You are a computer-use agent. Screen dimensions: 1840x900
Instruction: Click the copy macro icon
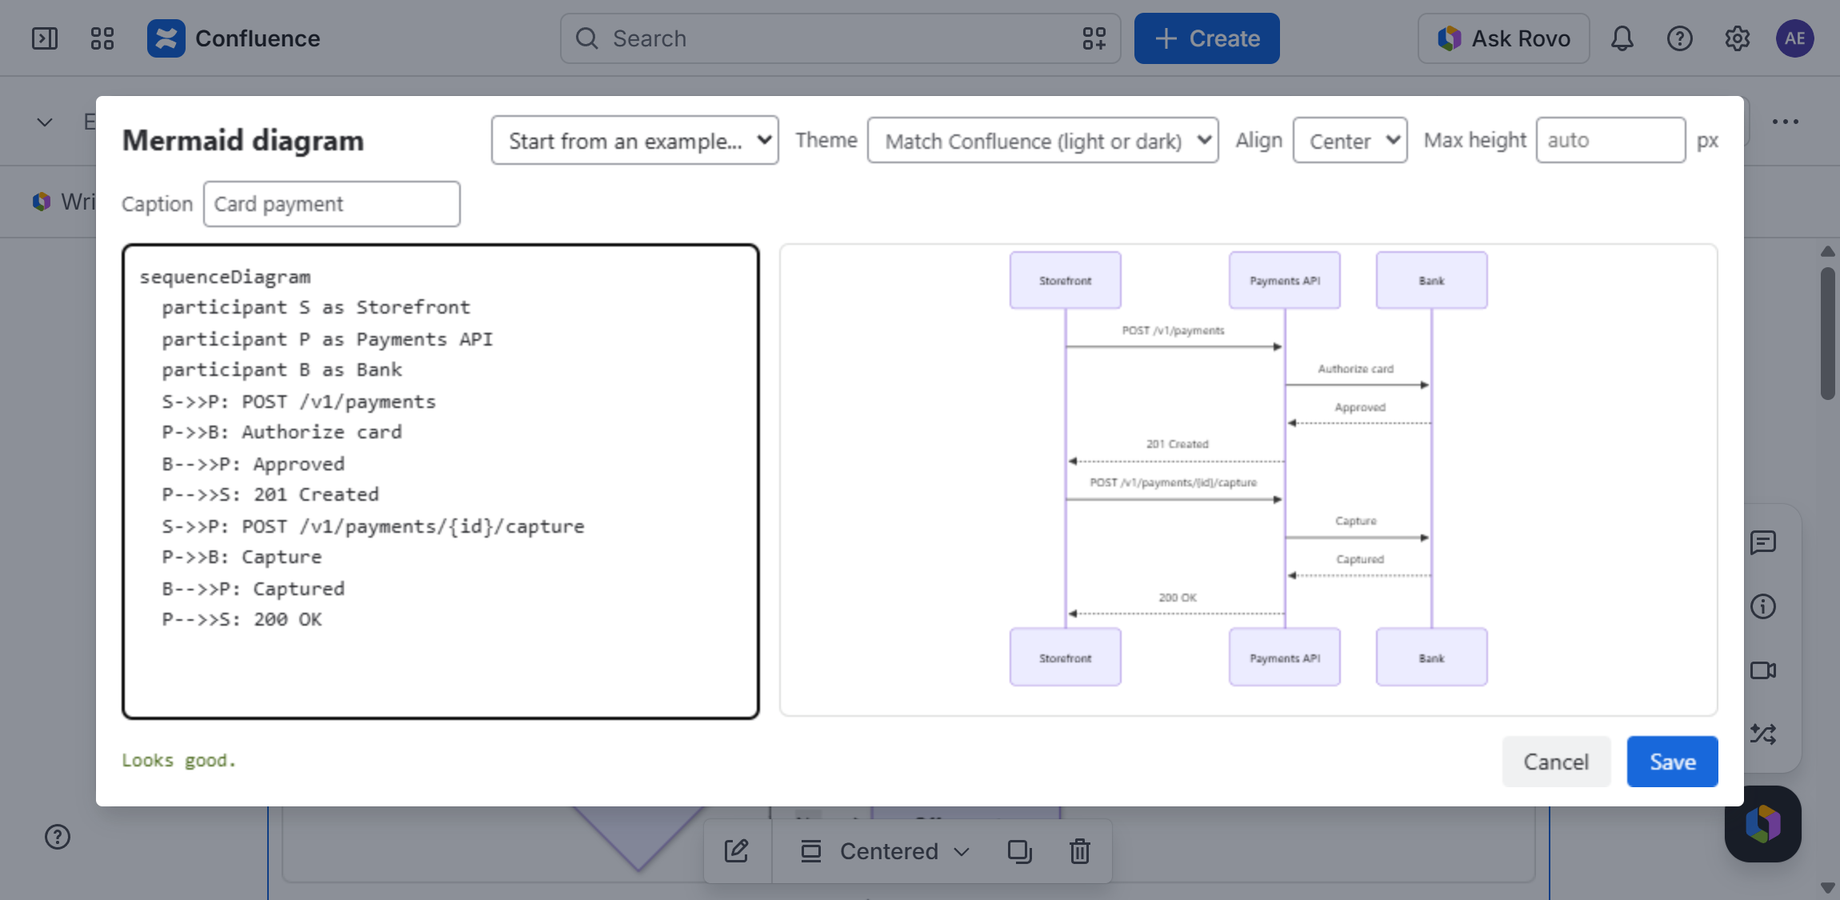click(1020, 851)
